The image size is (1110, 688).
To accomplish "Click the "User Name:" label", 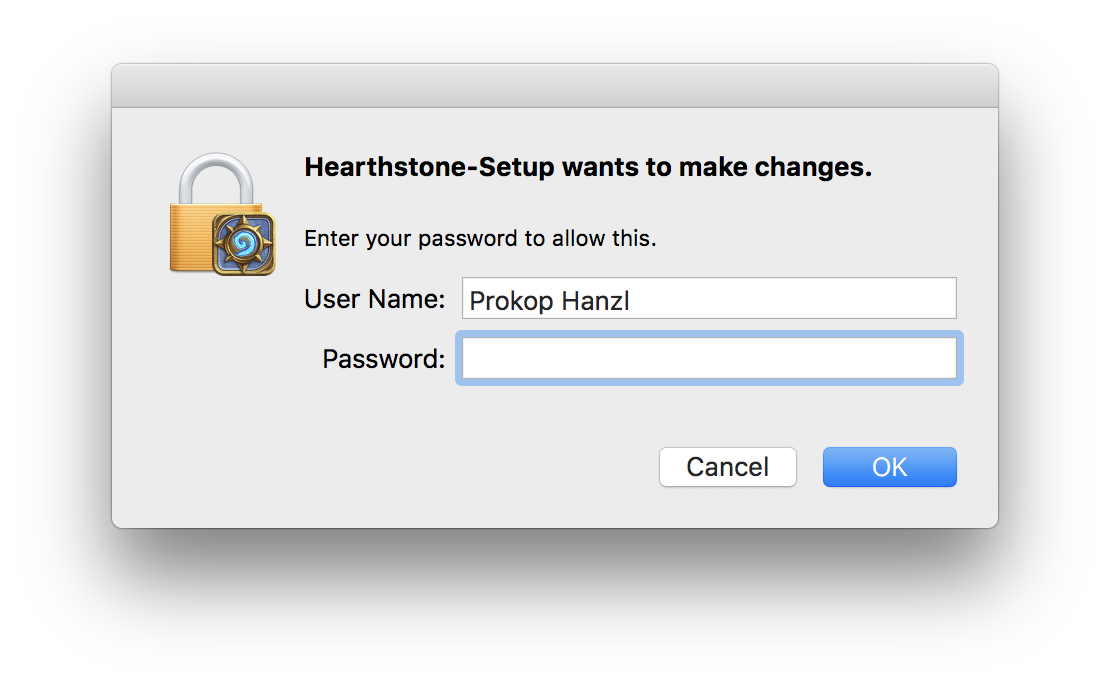I will click(374, 299).
